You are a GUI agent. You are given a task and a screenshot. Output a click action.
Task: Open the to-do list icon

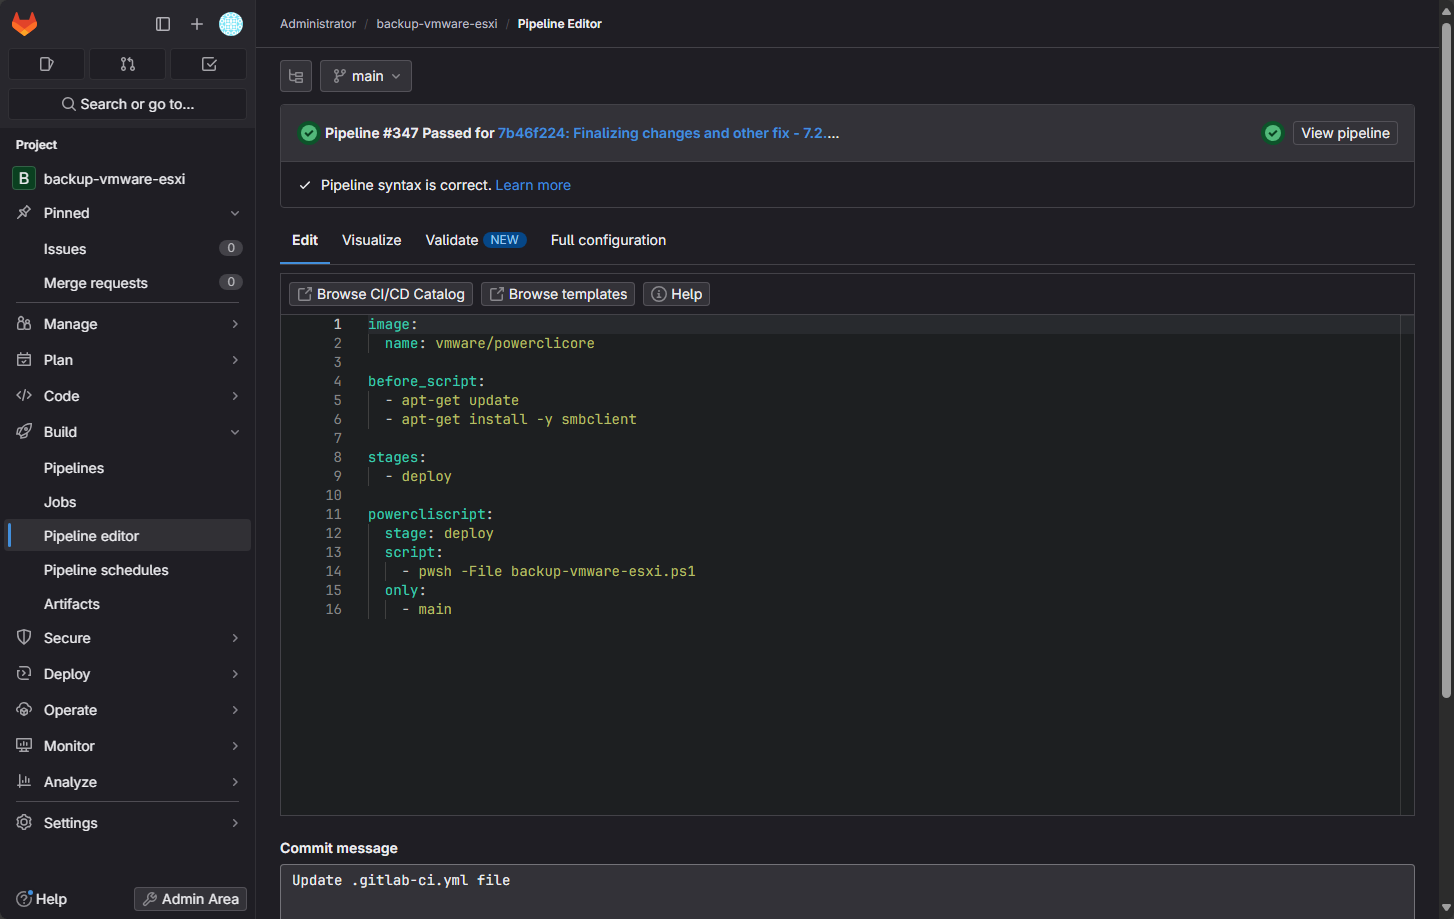point(209,64)
